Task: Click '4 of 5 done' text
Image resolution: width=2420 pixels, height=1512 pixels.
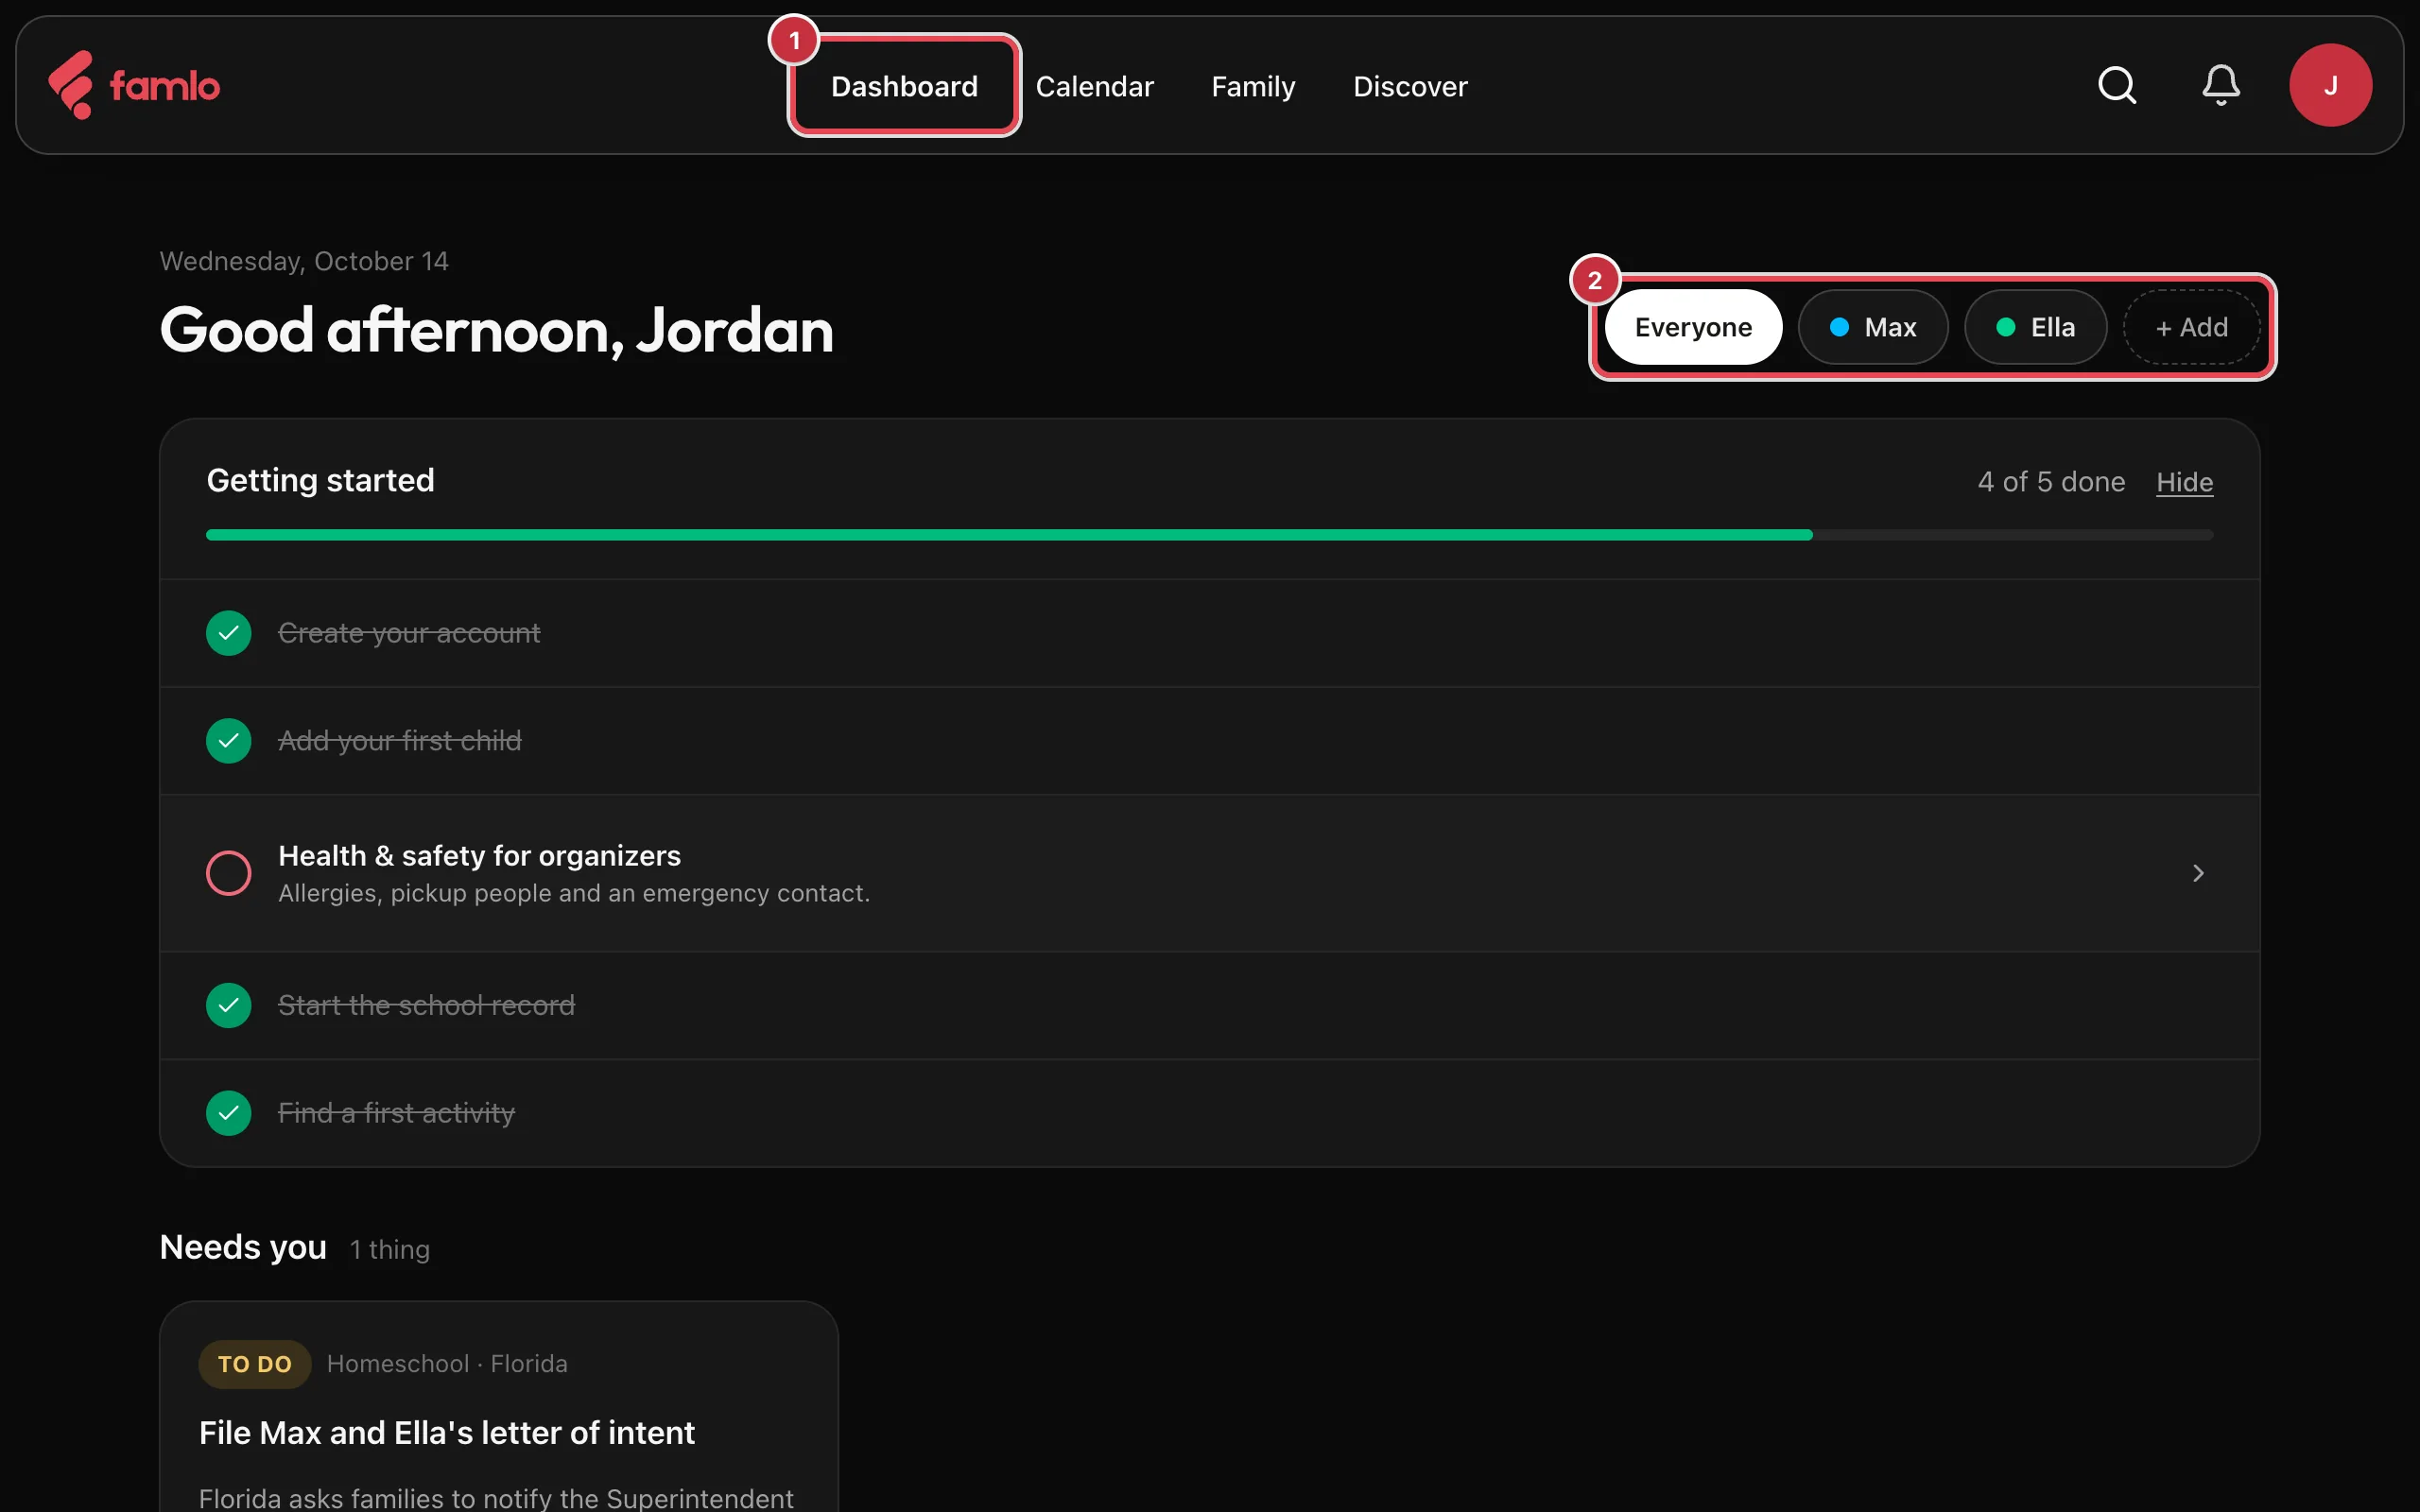Action: pos(2051,482)
